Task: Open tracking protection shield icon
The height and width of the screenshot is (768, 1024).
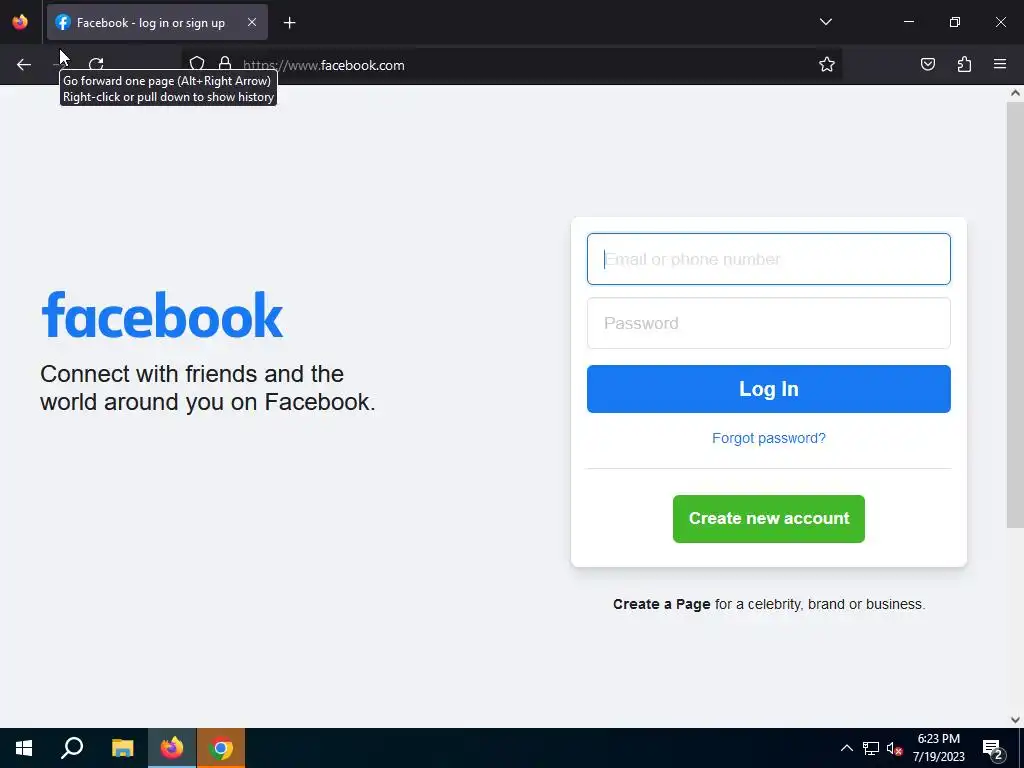Action: click(197, 64)
